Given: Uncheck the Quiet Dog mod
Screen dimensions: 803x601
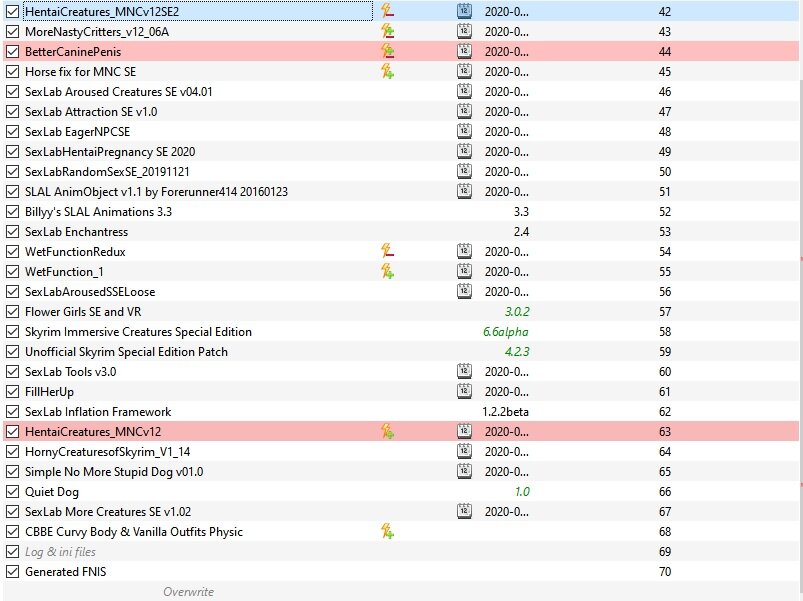Looking at the screenshot, I should click(12, 491).
